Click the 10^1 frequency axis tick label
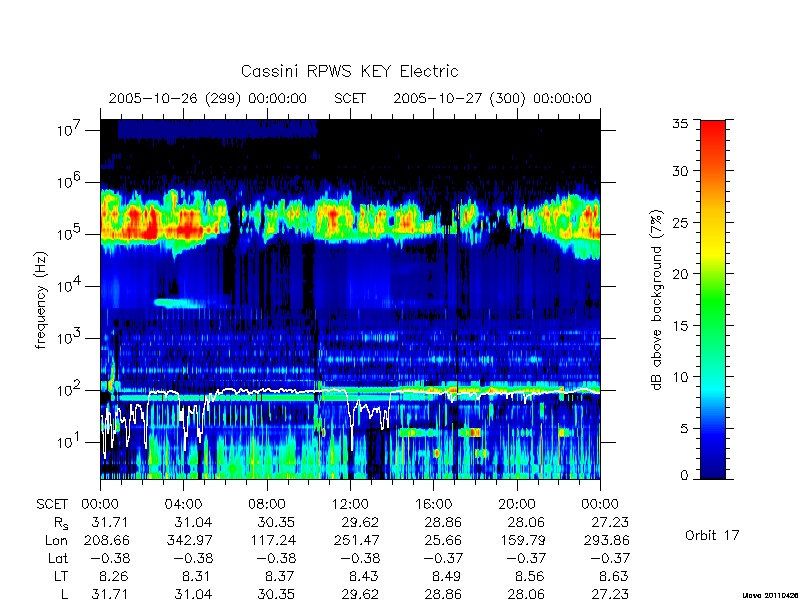Viewport: 800px width, 600px height. pos(70,441)
